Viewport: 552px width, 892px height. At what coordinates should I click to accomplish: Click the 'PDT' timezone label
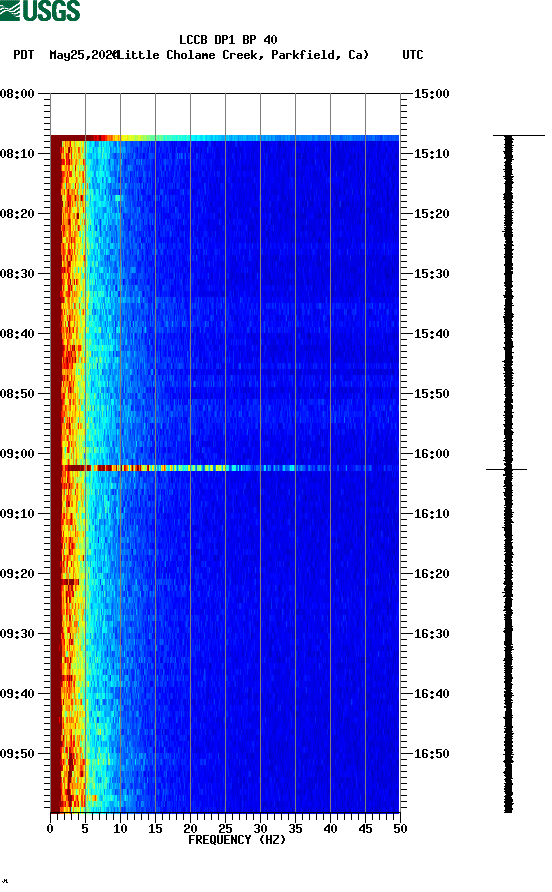click(x=23, y=55)
